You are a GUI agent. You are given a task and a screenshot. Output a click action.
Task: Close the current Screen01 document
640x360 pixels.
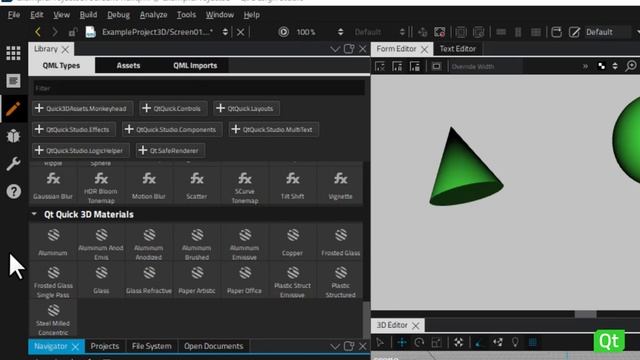click(240, 32)
